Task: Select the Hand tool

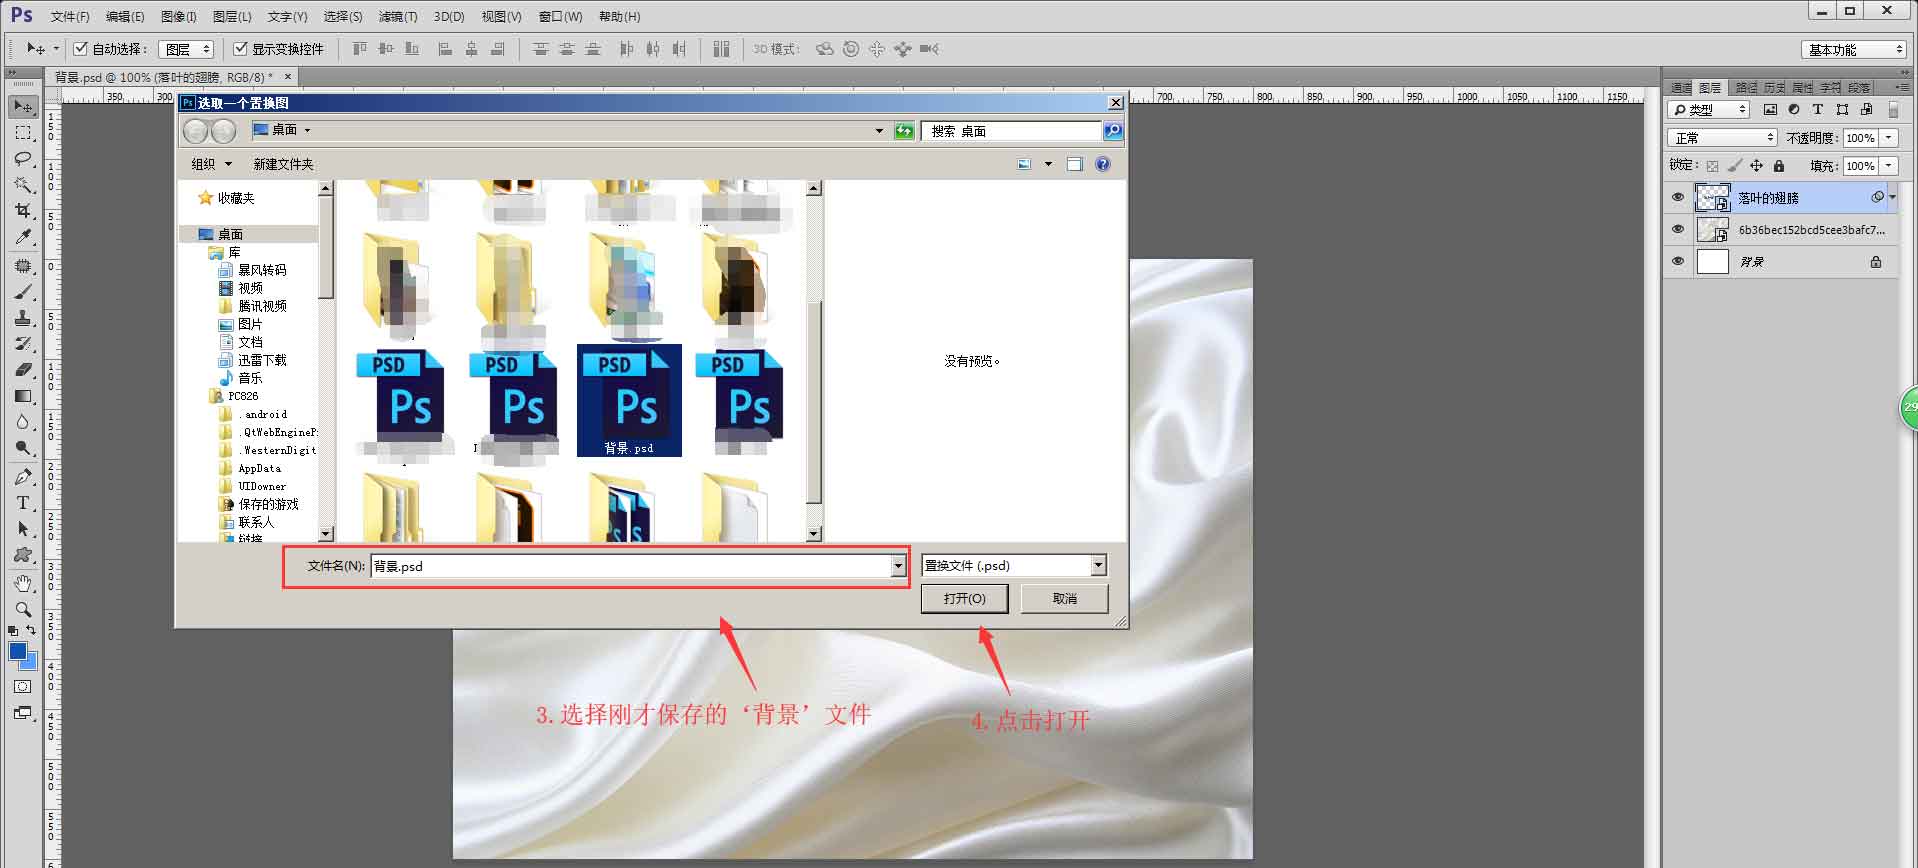Action: (23, 583)
